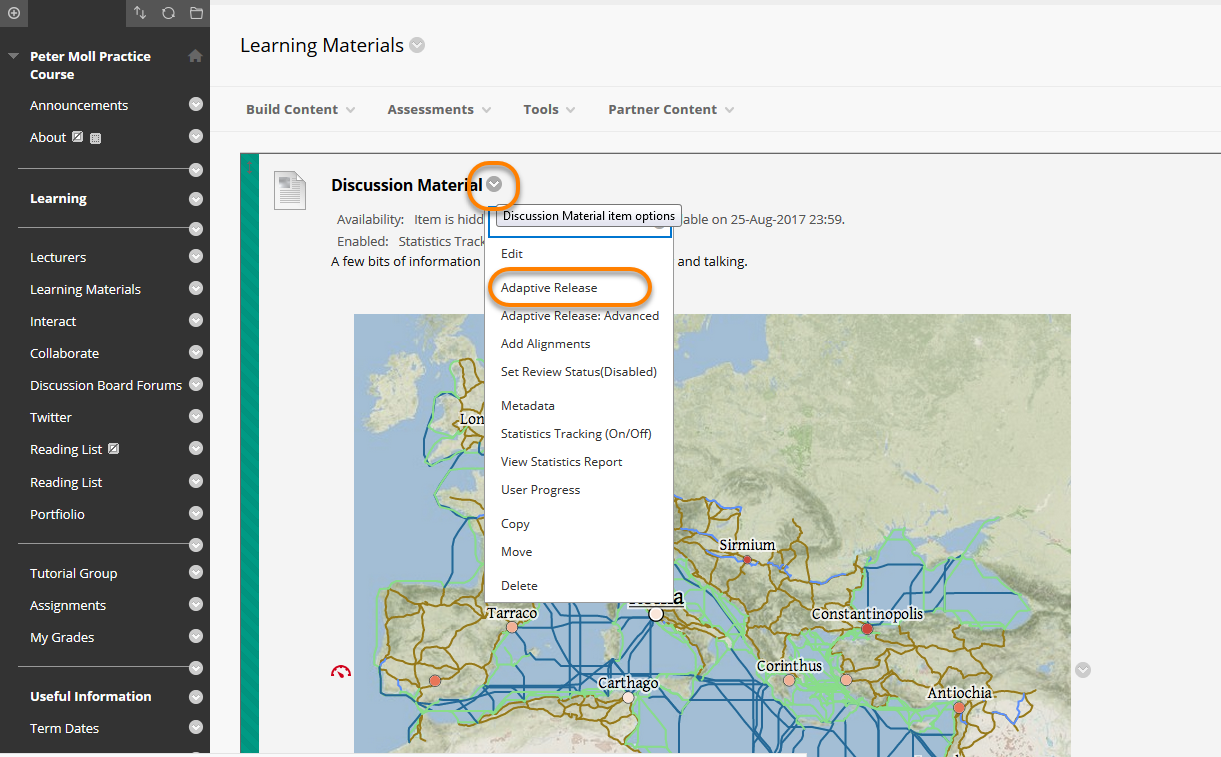Open options chevron for Tutorial Group

point(196,572)
